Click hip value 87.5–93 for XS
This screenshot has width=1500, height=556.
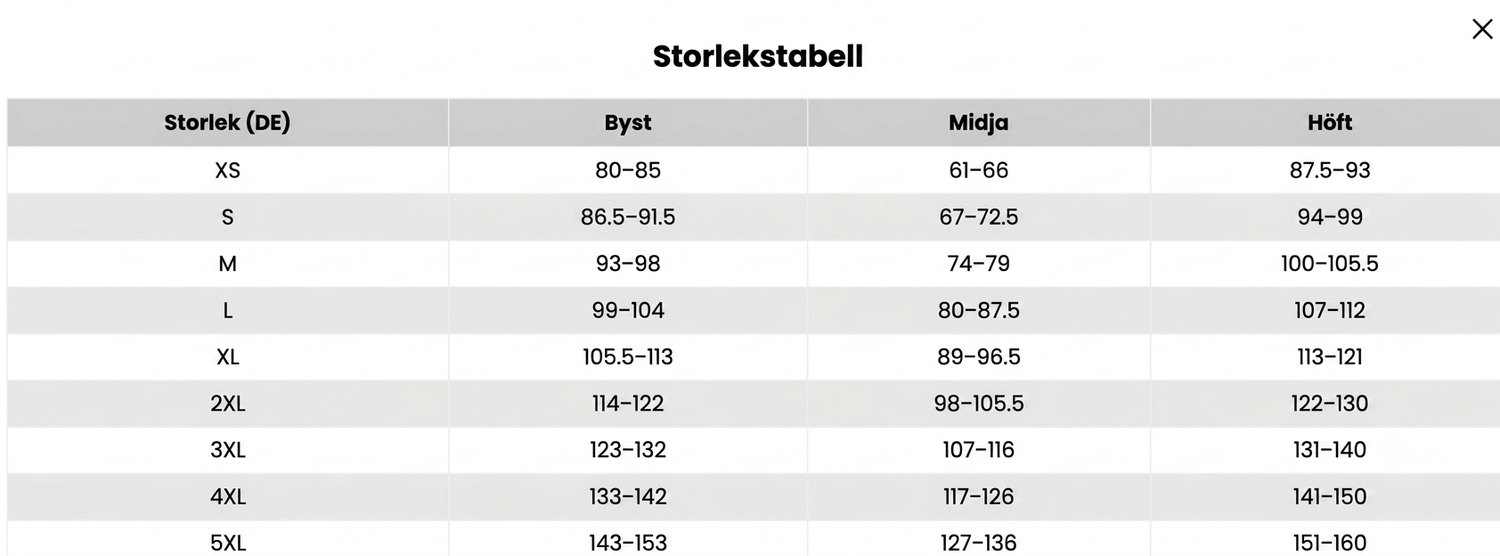coord(1329,170)
